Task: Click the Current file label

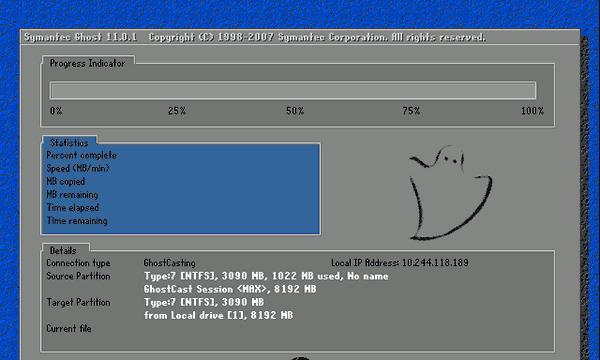Action: click(68, 328)
